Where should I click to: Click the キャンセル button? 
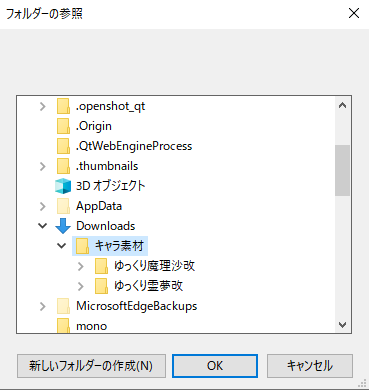pos(310,366)
